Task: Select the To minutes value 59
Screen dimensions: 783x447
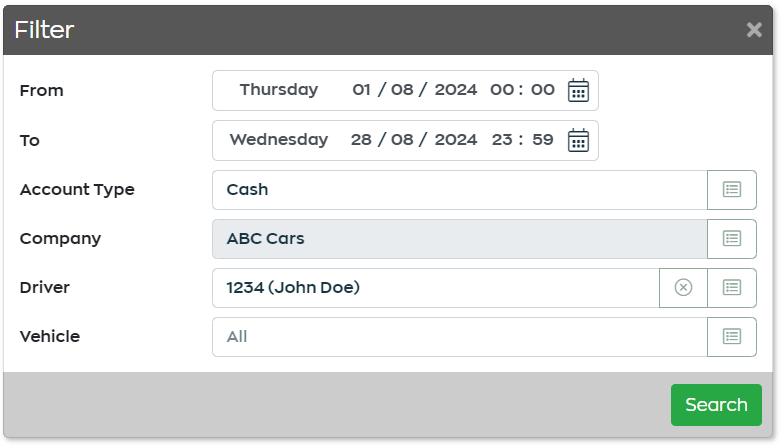Action: pyautogui.click(x=543, y=140)
